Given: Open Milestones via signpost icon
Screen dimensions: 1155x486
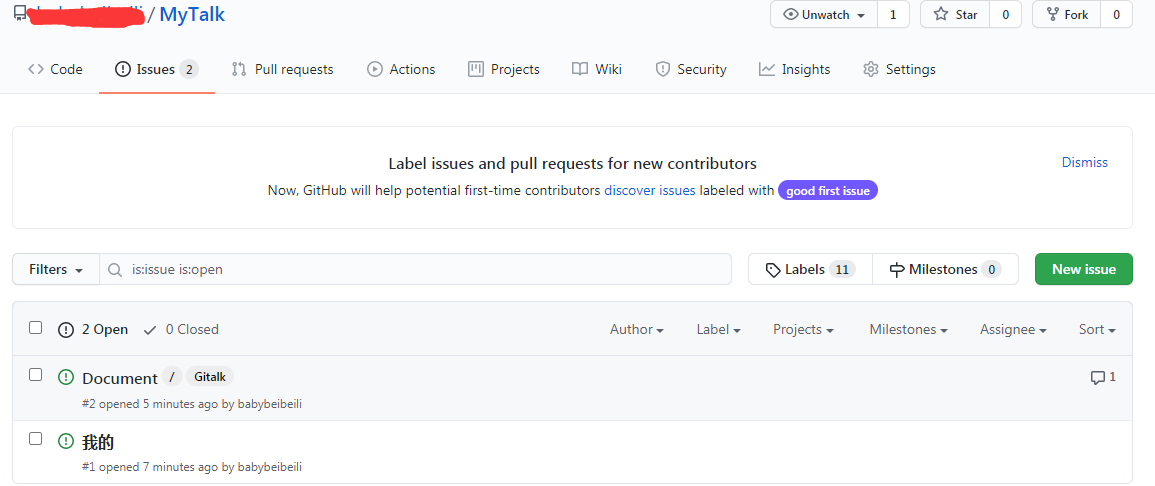Looking at the screenshot, I should 896,270.
